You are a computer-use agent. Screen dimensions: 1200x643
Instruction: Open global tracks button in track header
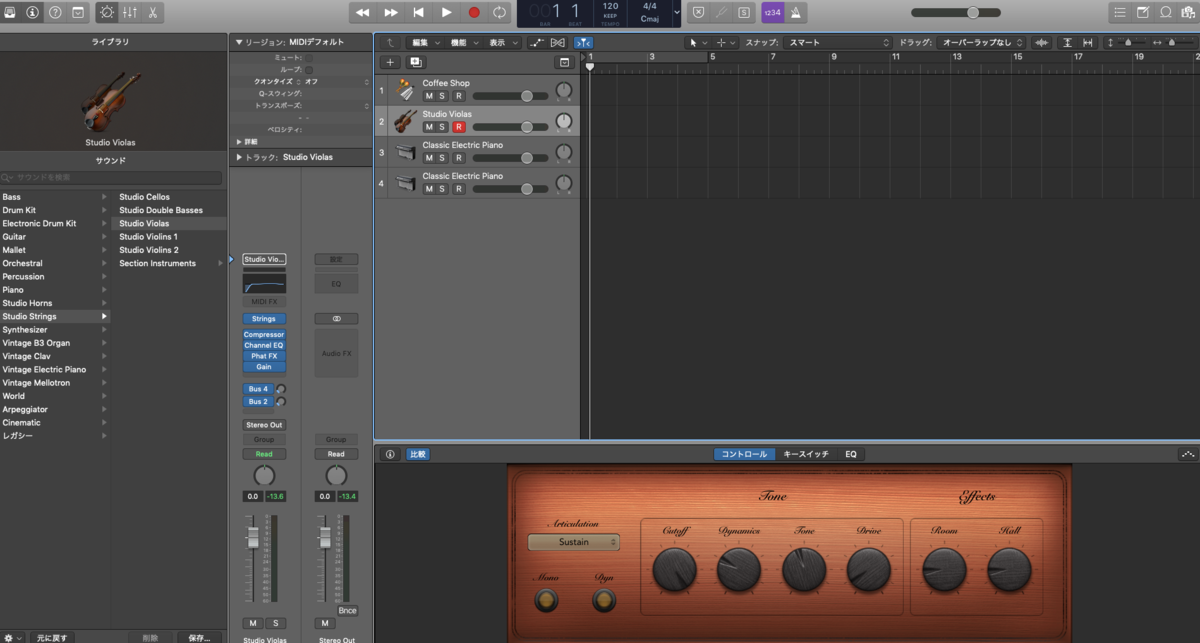[564, 62]
